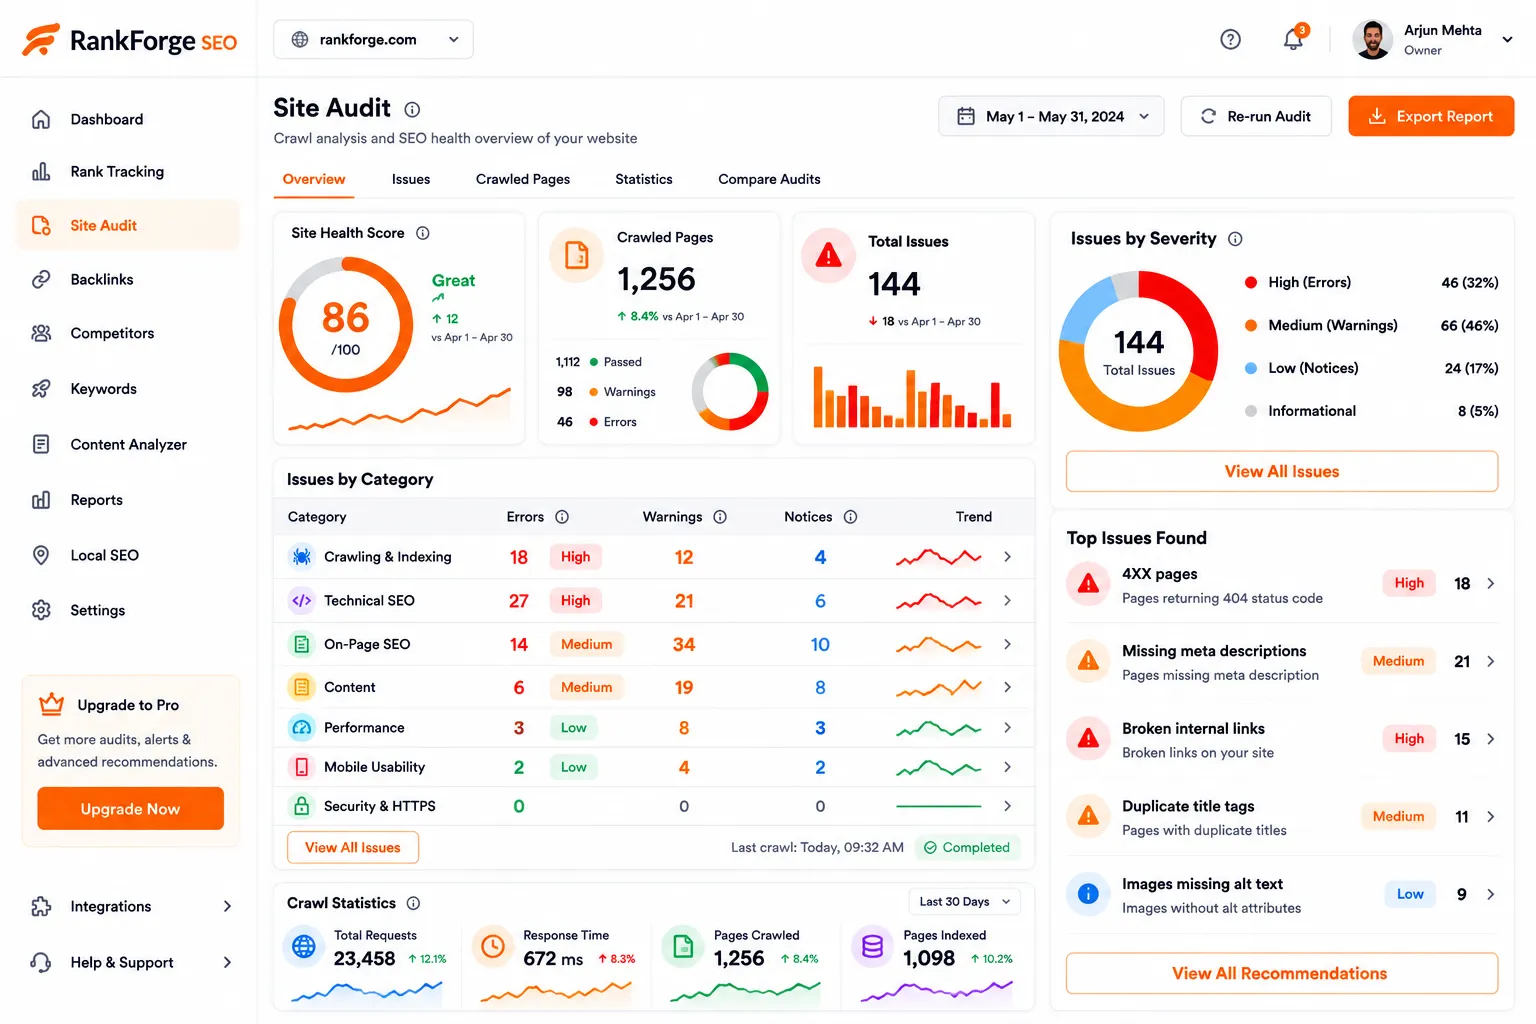Click the Total Issues warning triangle icon

click(x=828, y=256)
